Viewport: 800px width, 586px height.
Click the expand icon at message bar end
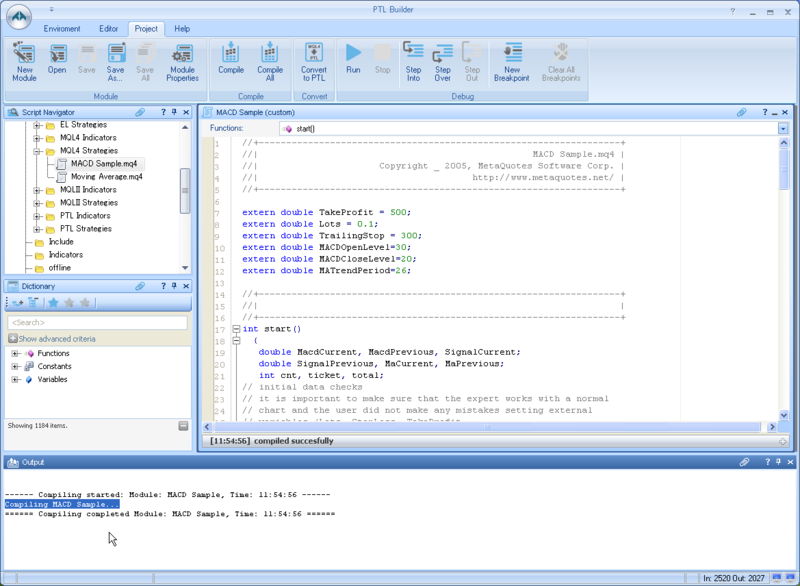[x=783, y=441]
